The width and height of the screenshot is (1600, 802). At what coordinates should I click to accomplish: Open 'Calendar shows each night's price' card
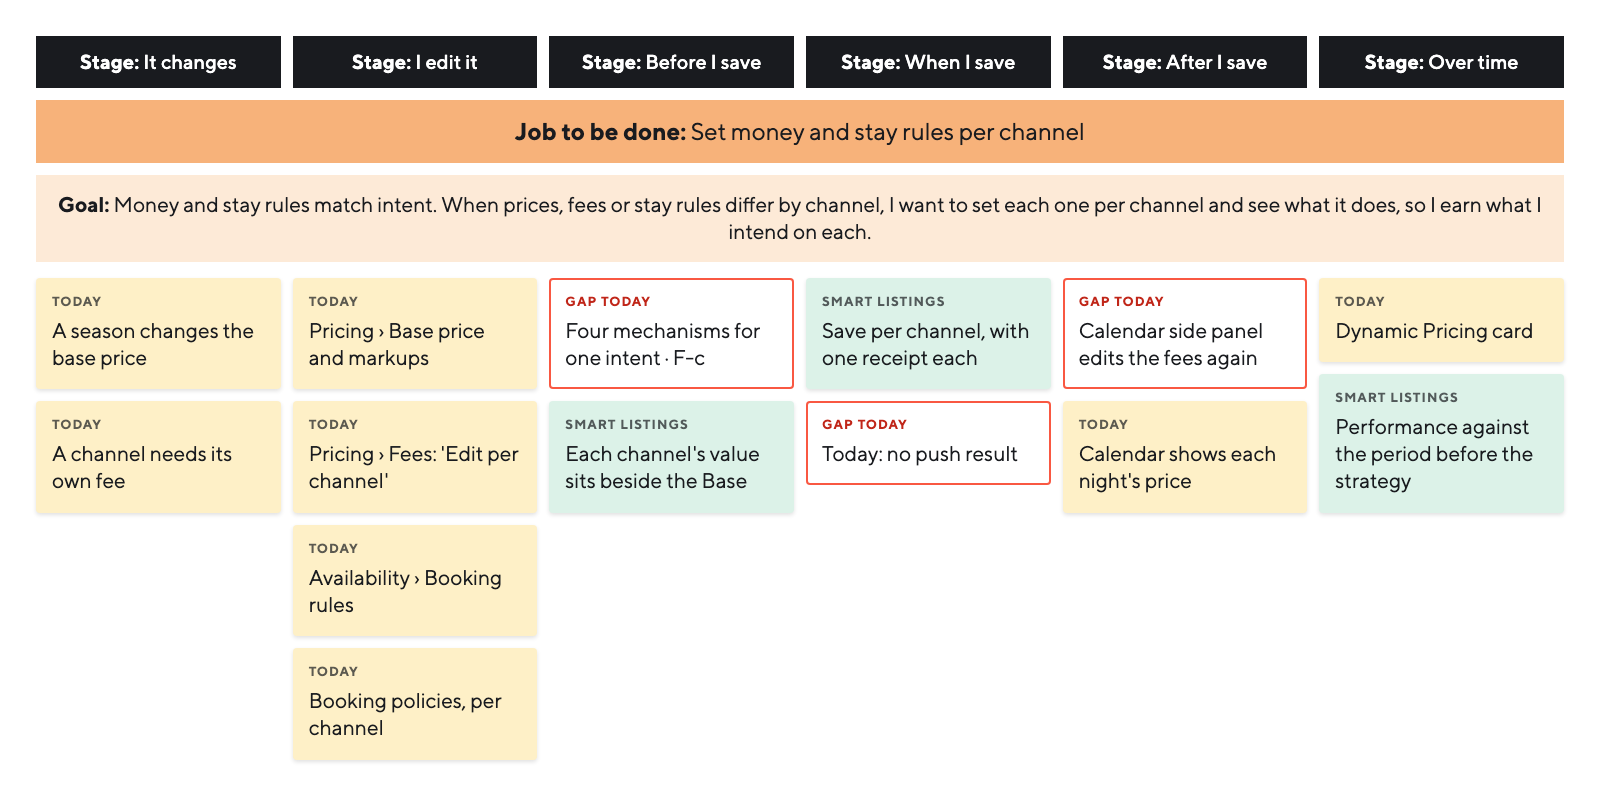click(1185, 457)
